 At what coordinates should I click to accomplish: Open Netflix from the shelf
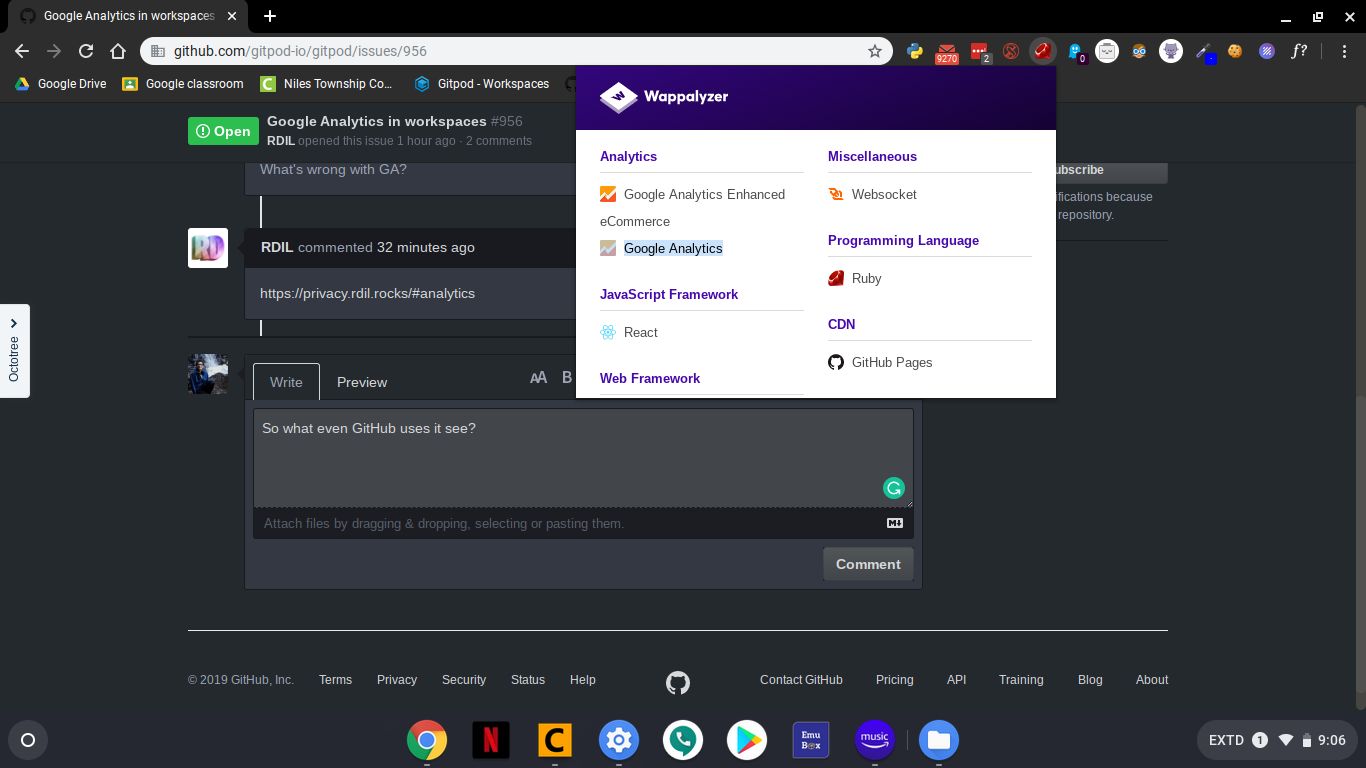point(491,741)
